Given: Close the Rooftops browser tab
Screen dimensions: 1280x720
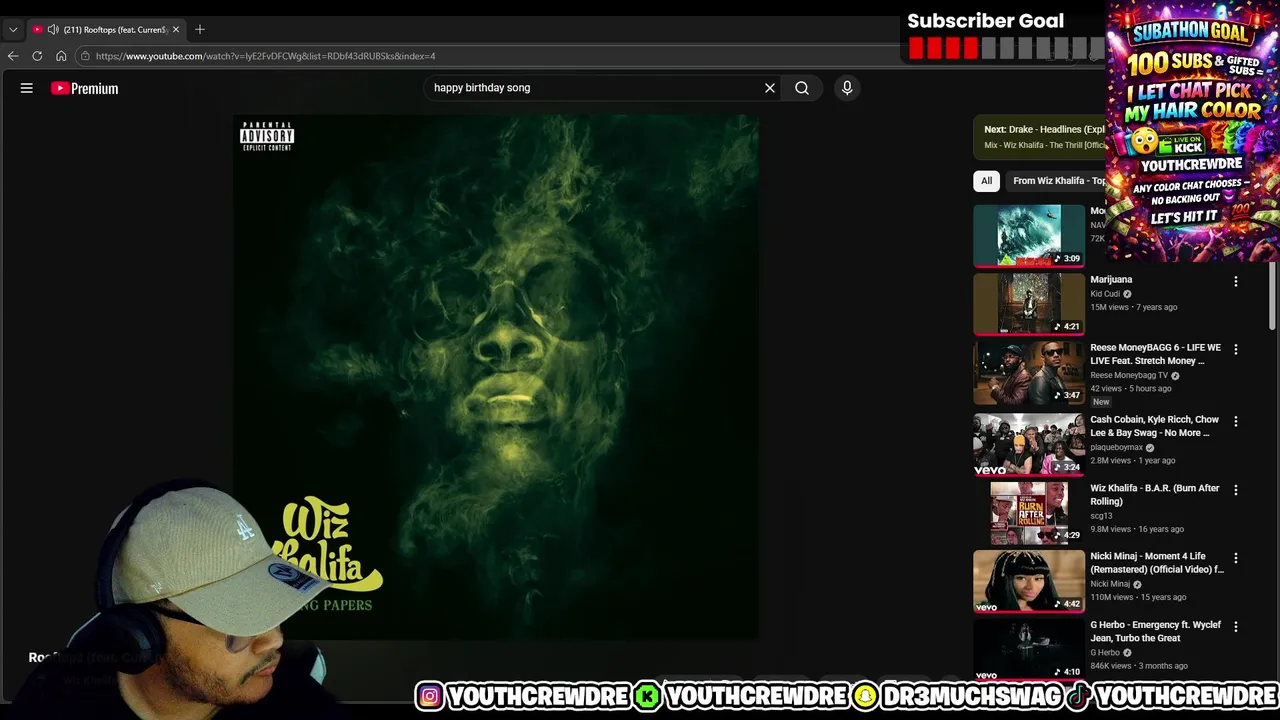Looking at the screenshot, I should pos(176,29).
